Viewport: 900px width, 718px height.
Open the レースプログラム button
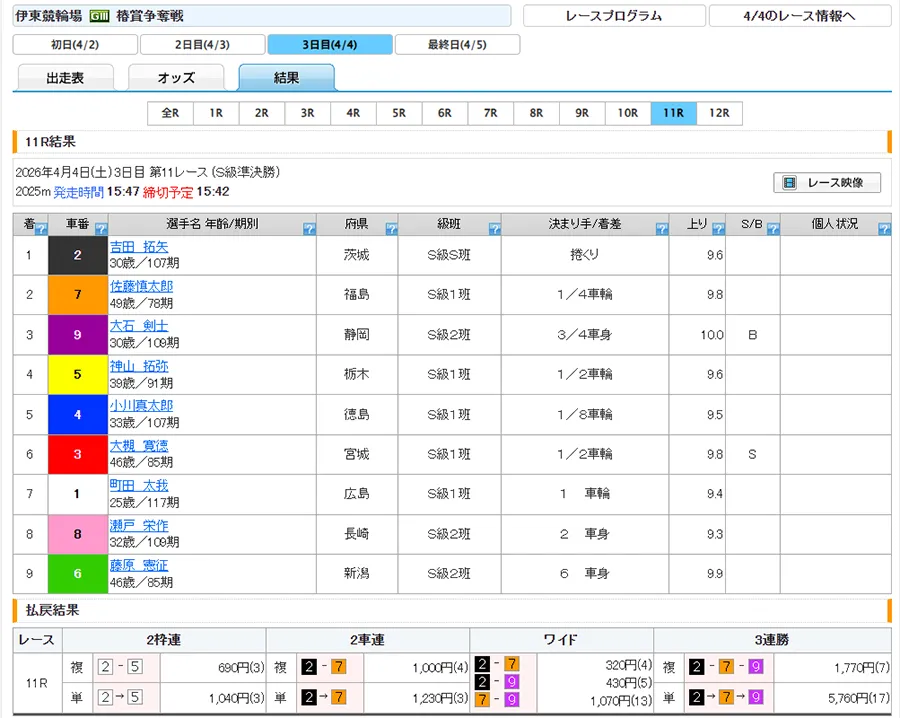click(613, 16)
